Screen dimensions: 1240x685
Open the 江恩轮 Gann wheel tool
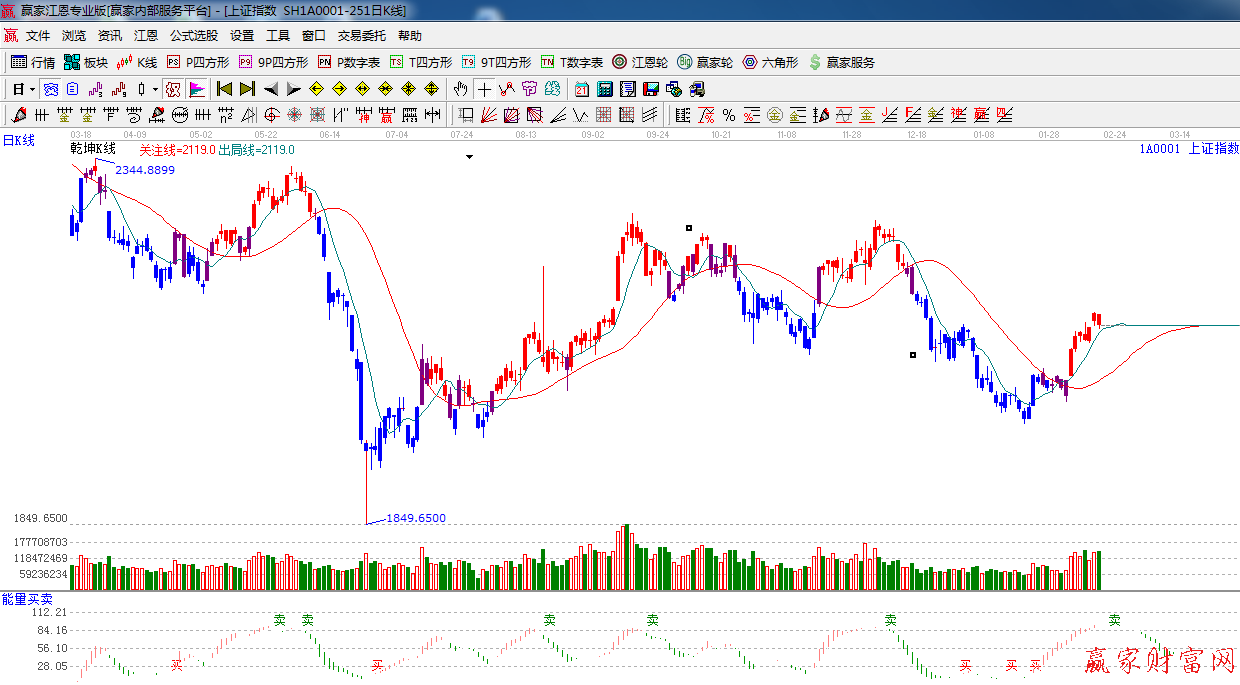640,62
